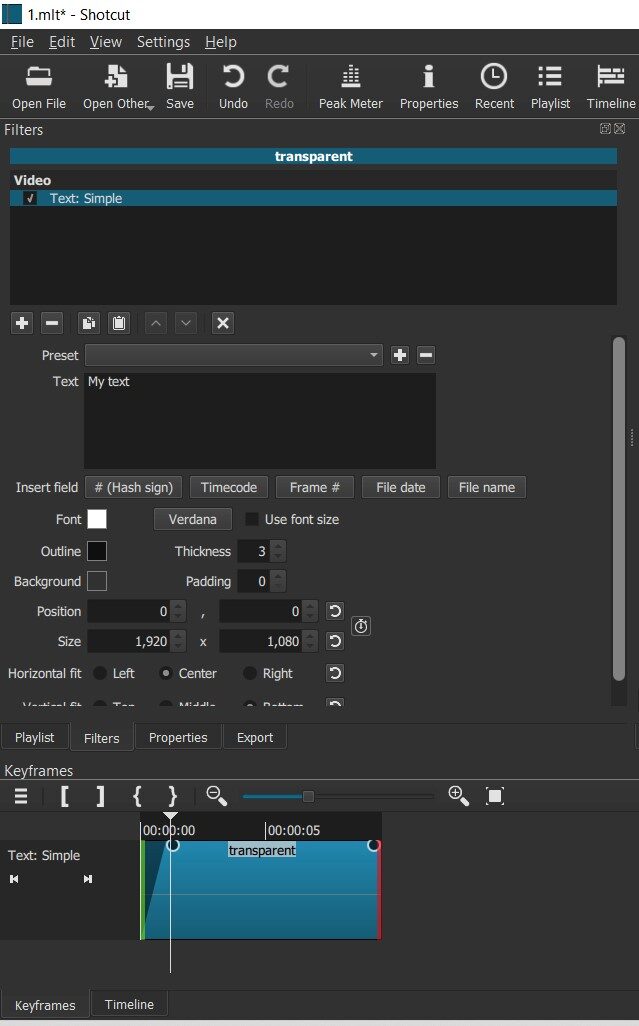Open the Outline color swatch
The image size is (639, 1026).
[97, 551]
